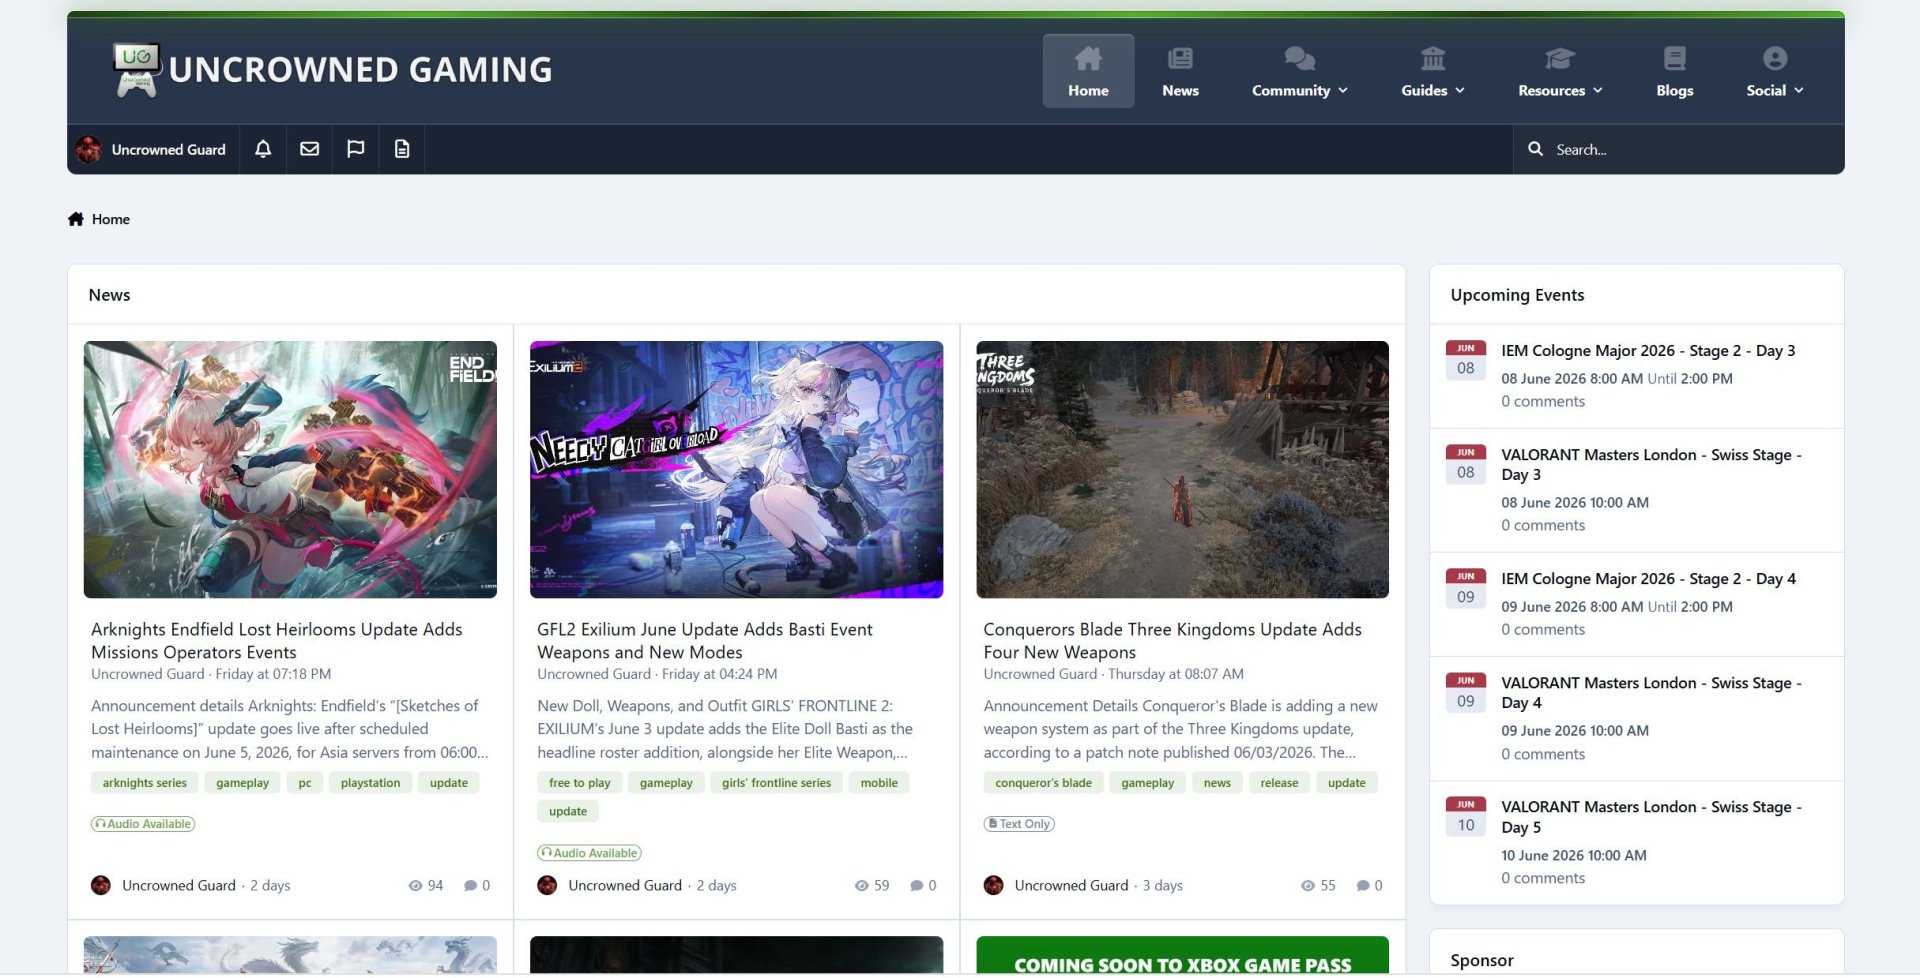
Task: Click the Text Only badge on Conquerors Blade article
Action: click(1019, 825)
